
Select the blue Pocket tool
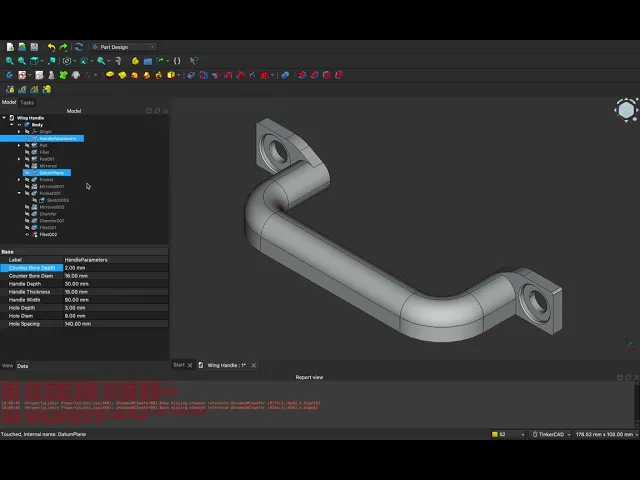(x=191, y=75)
